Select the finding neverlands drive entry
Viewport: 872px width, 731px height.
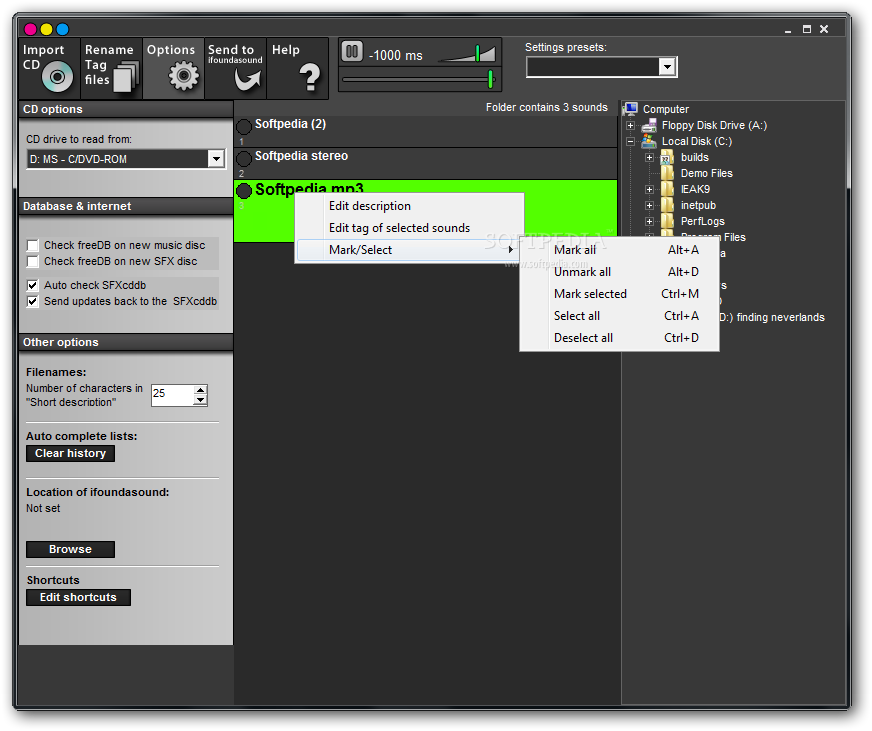tap(772, 317)
